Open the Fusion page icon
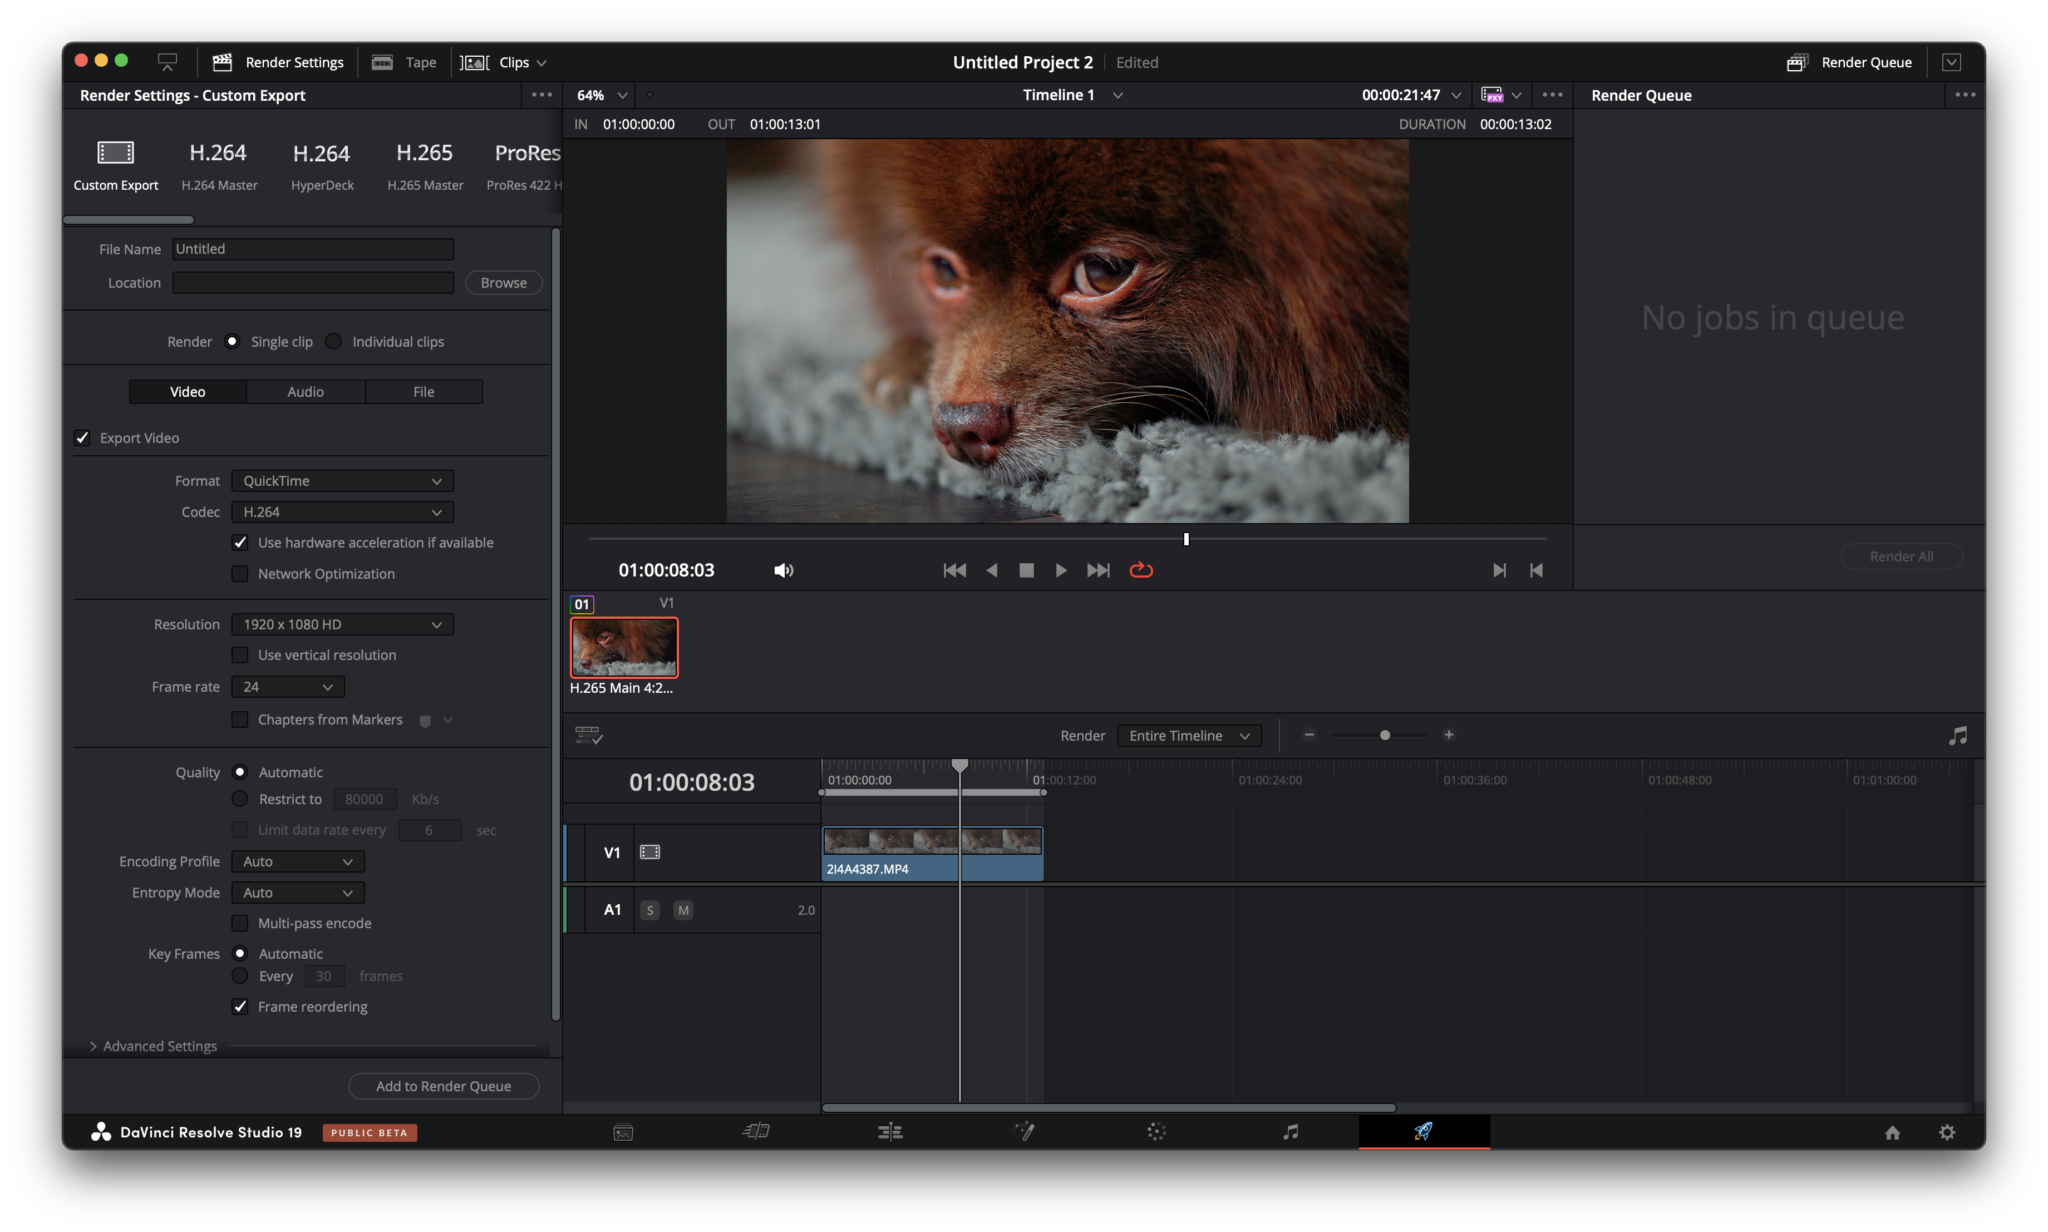This screenshot has width=2048, height=1232. (1024, 1131)
